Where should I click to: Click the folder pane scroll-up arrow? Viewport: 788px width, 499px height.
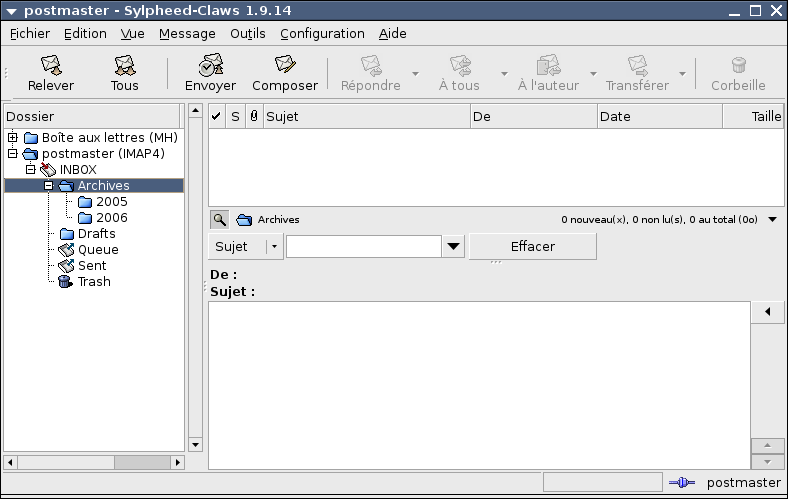tap(195, 110)
